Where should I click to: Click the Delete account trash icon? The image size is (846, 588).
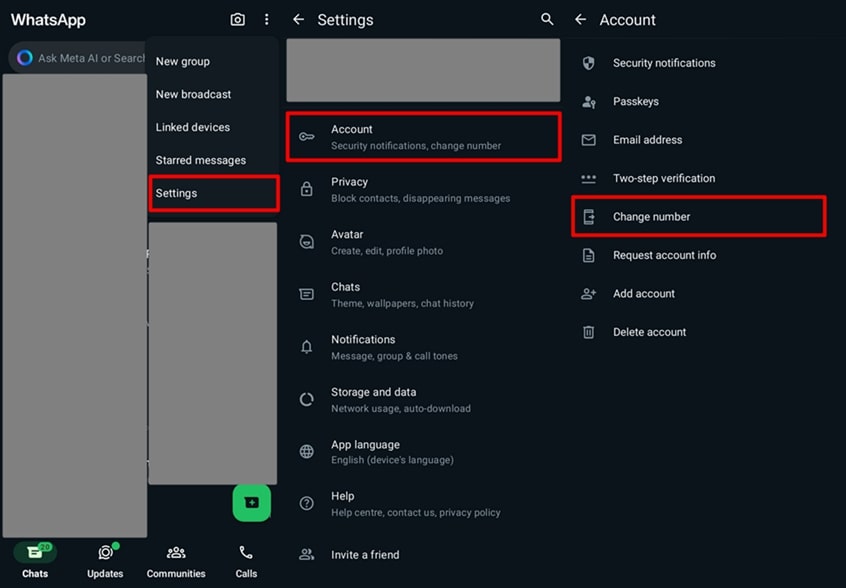(x=589, y=332)
